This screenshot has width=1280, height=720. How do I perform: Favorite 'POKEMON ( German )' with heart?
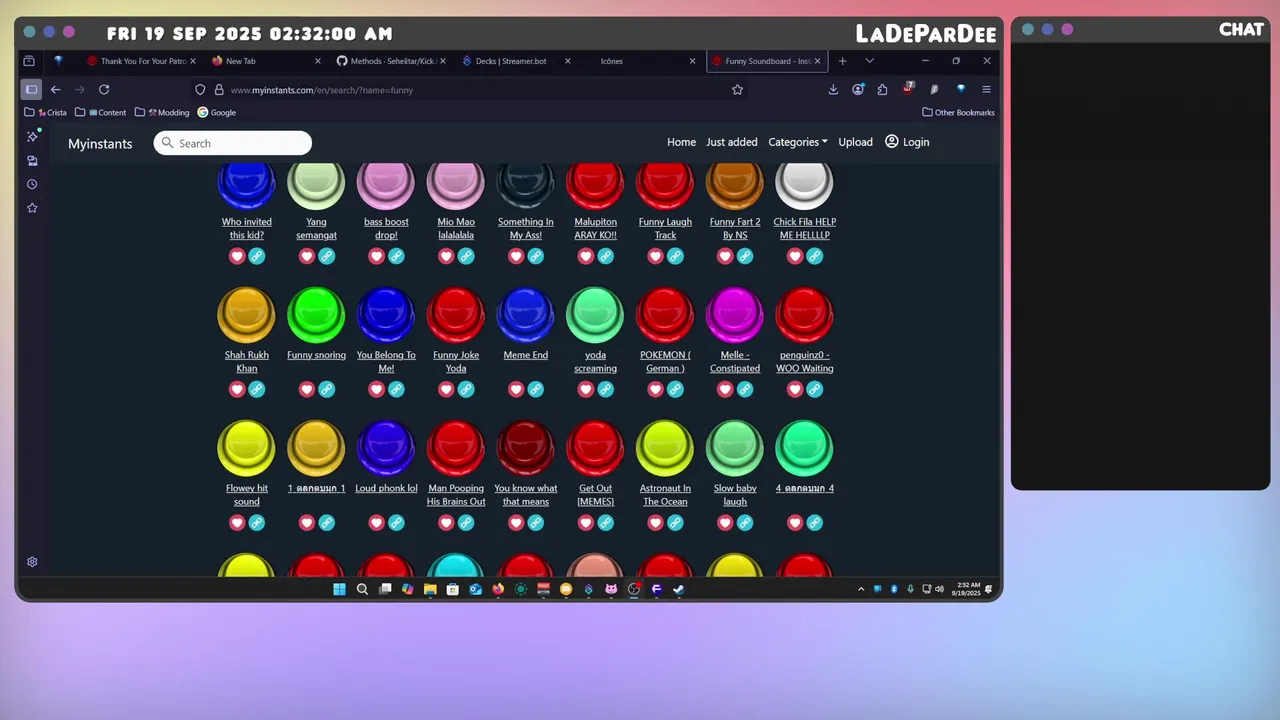click(x=655, y=389)
